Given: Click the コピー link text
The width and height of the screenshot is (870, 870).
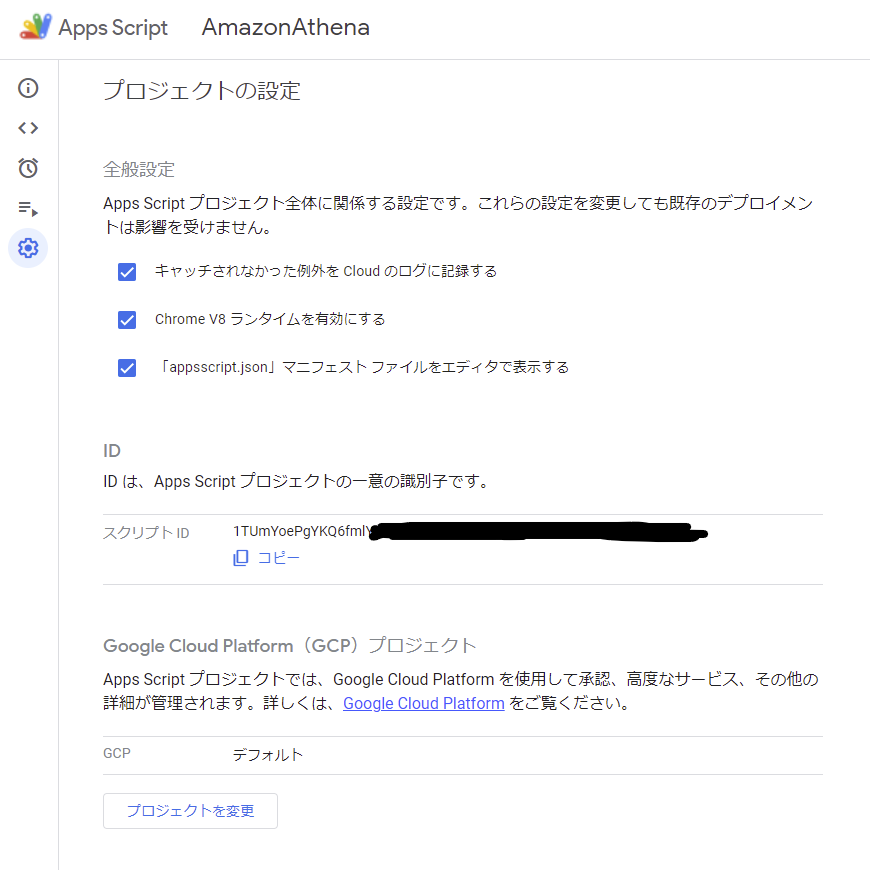Looking at the screenshot, I should click(279, 558).
